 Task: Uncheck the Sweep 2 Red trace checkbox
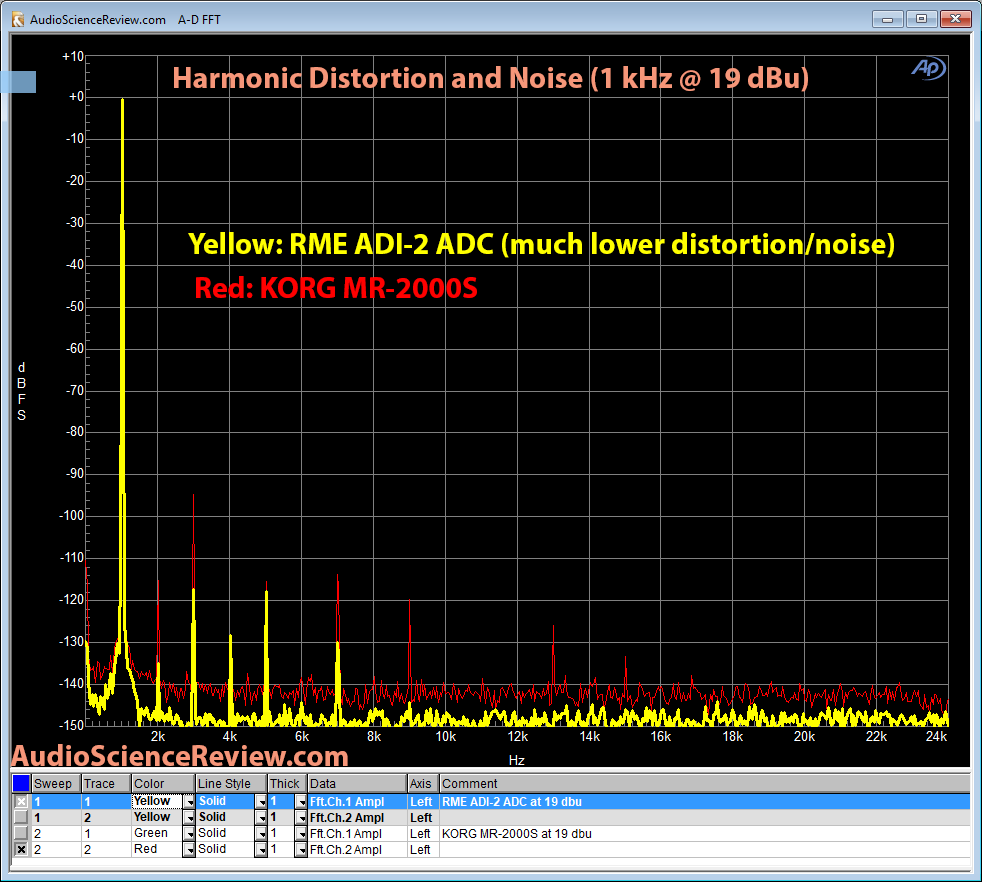coord(21,849)
